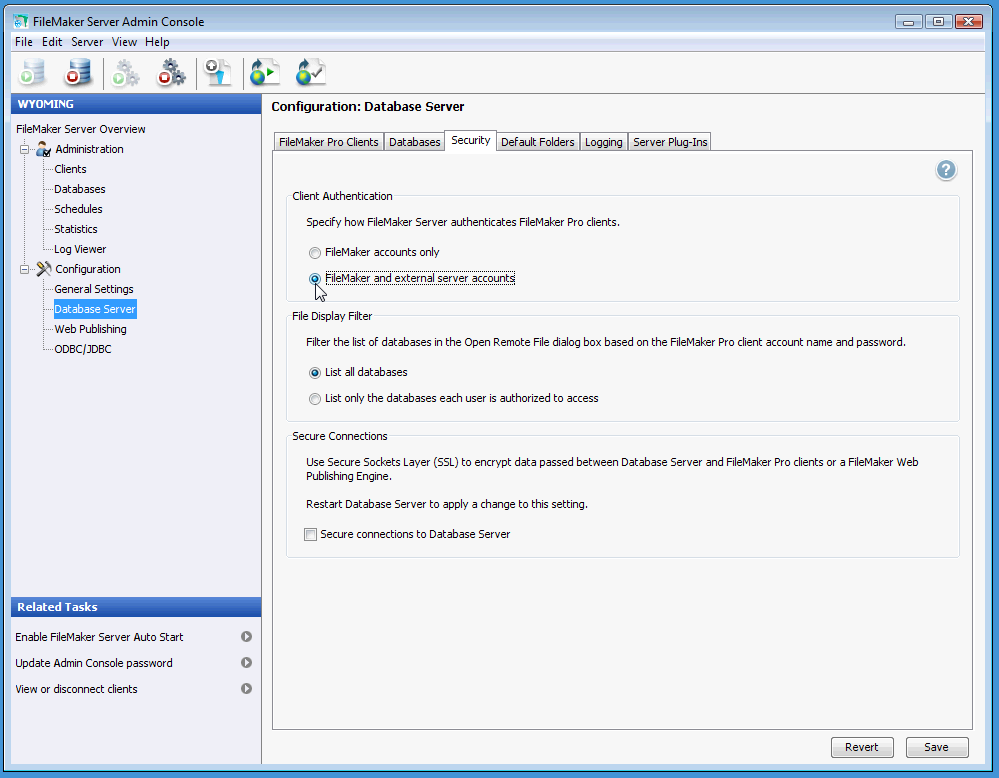Click the WYOMING server header
The image size is (999, 778).
[x=136, y=104]
